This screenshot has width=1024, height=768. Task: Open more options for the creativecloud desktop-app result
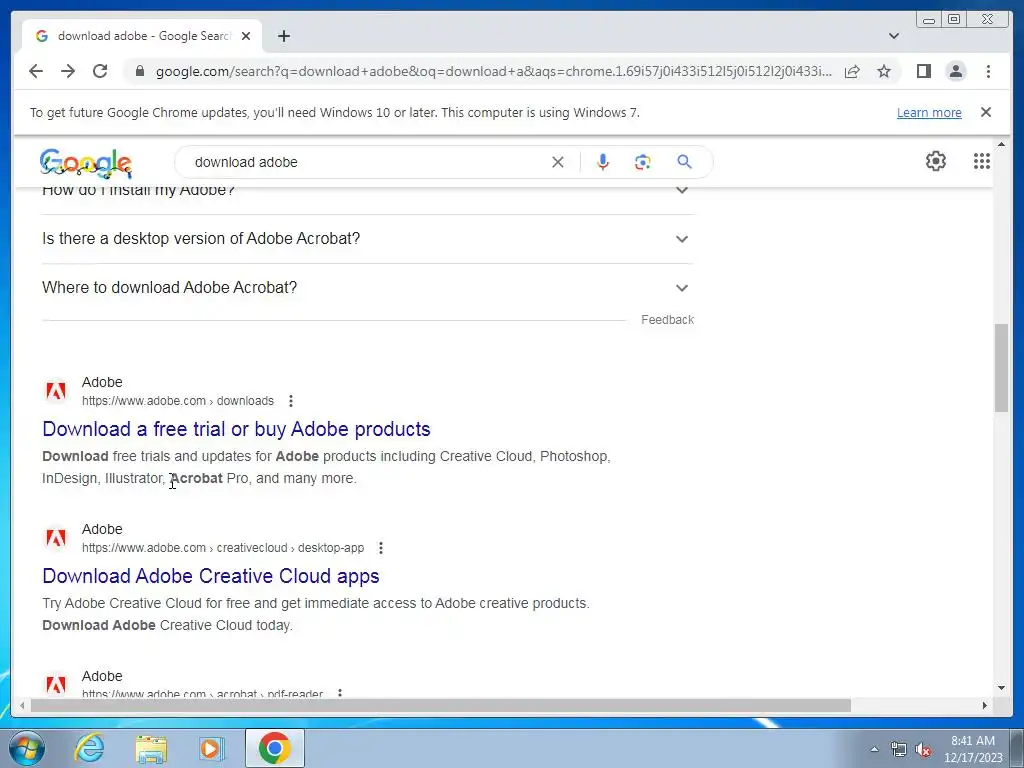(381, 548)
